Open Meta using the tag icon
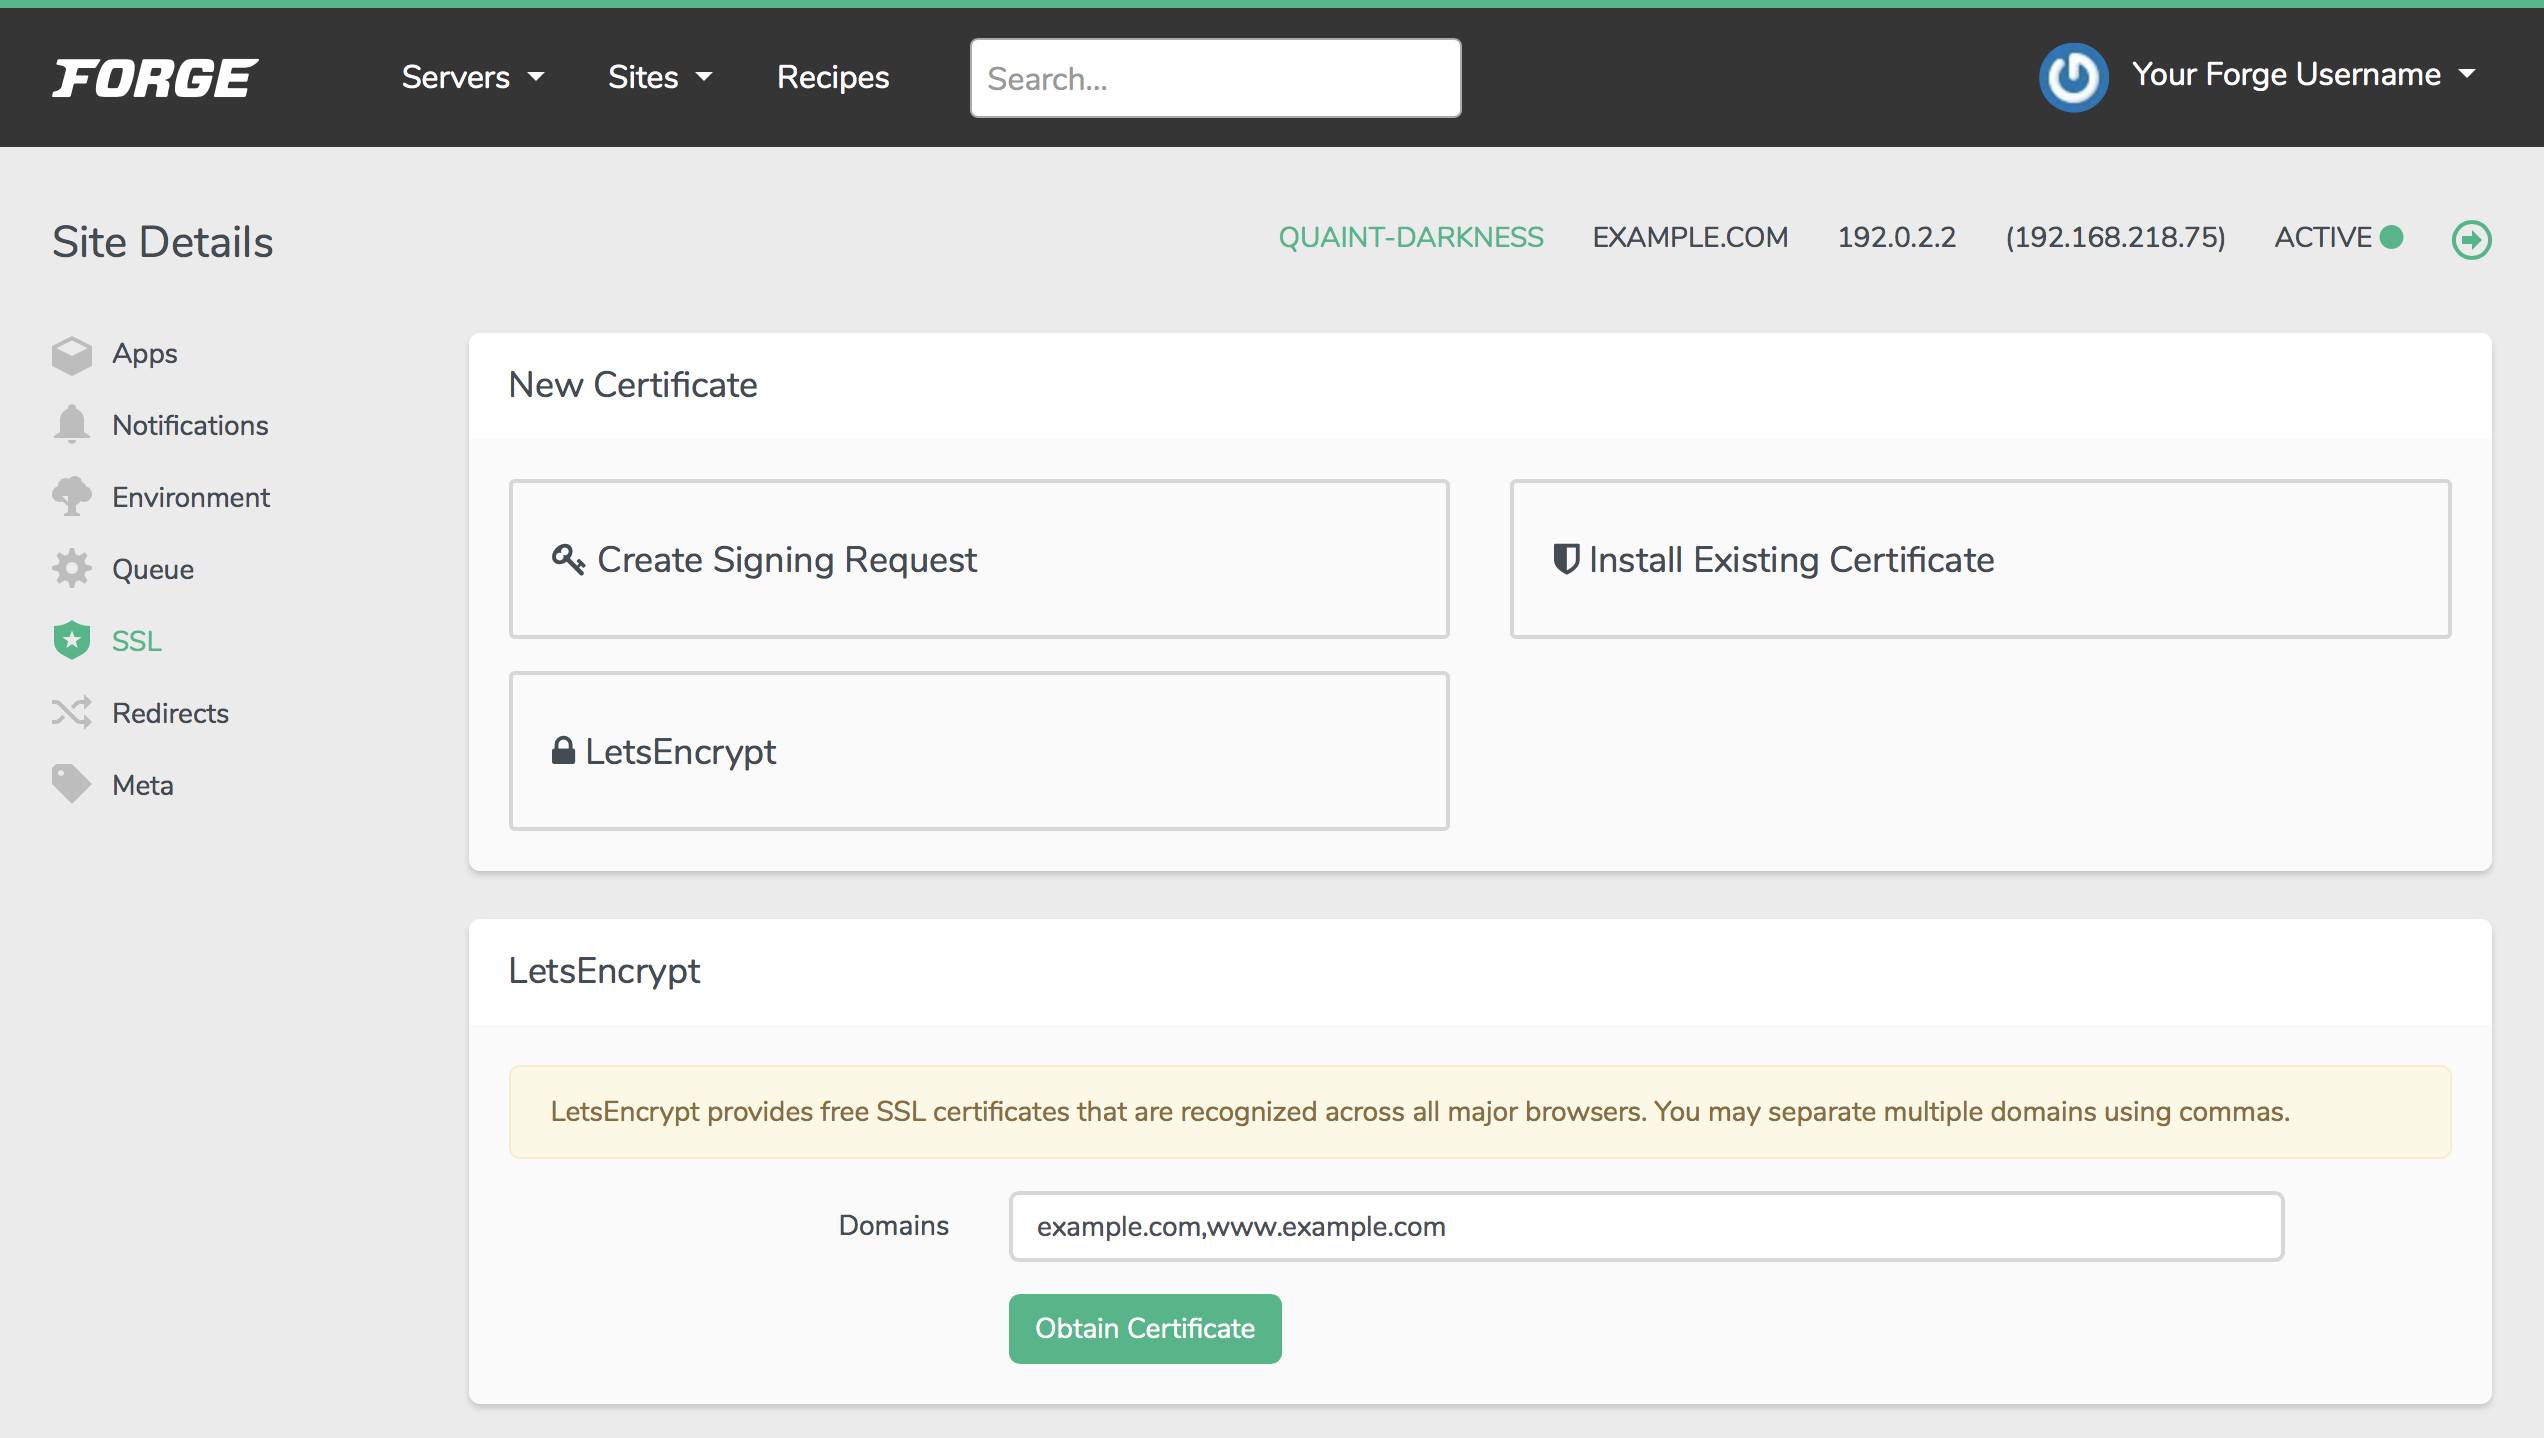The width and height of the screenshot is (2544, 1438). pyautogui.click(x=71, y=784)
